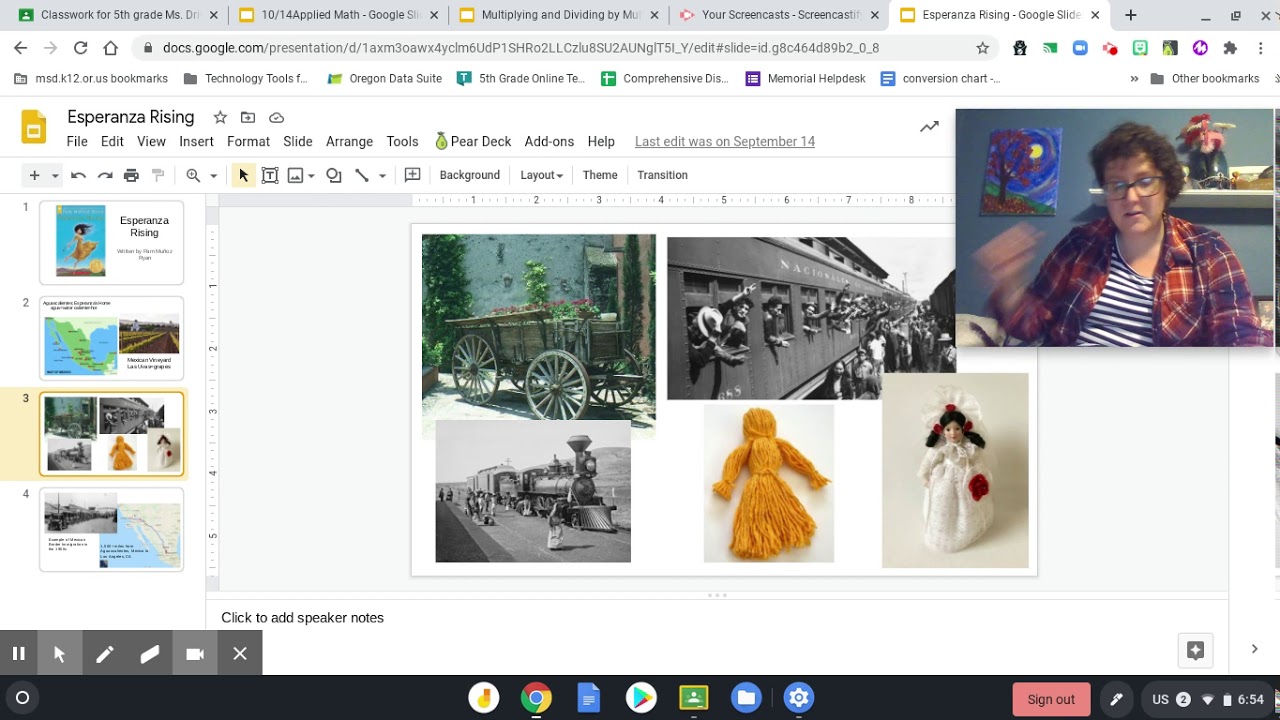Toggle the Screencastify mouse cursor focus
Image resolution: width=1280 pixels, height=720 pixels.
[x=59, y=654]
